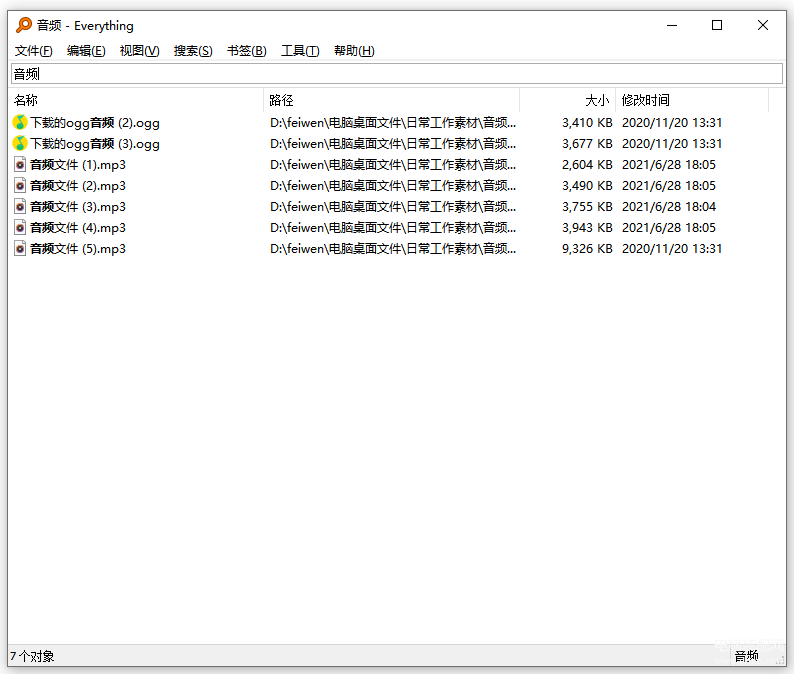Open the 视图(V) menu

139,51
